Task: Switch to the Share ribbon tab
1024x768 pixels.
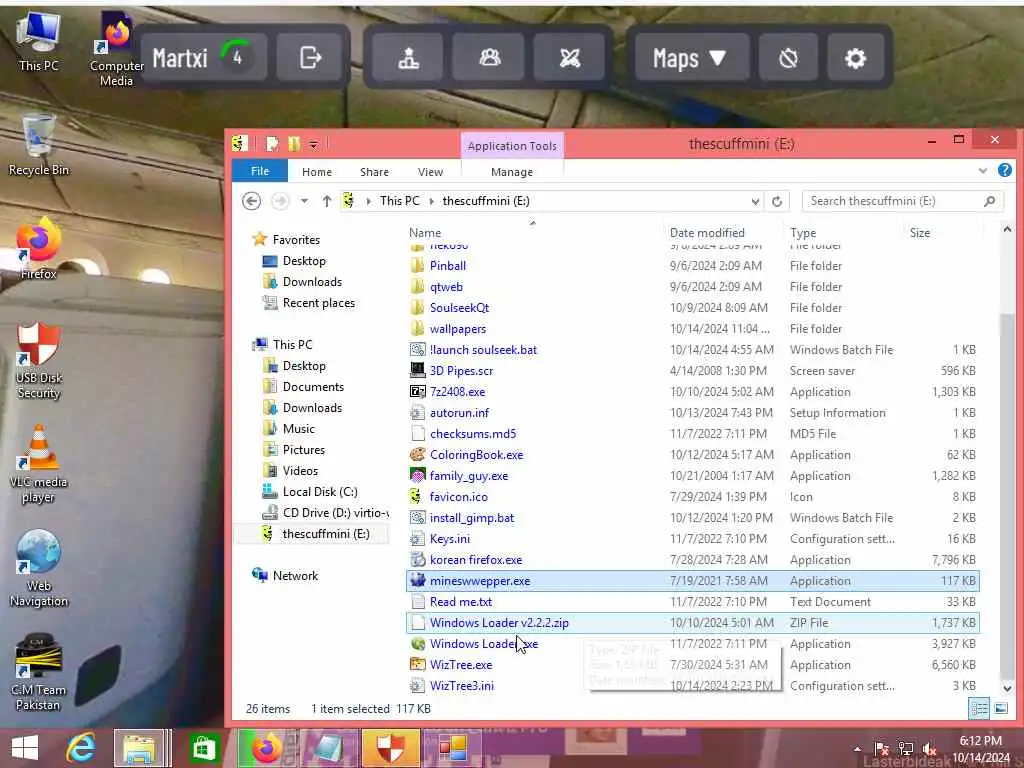Action: coord(374,172)
